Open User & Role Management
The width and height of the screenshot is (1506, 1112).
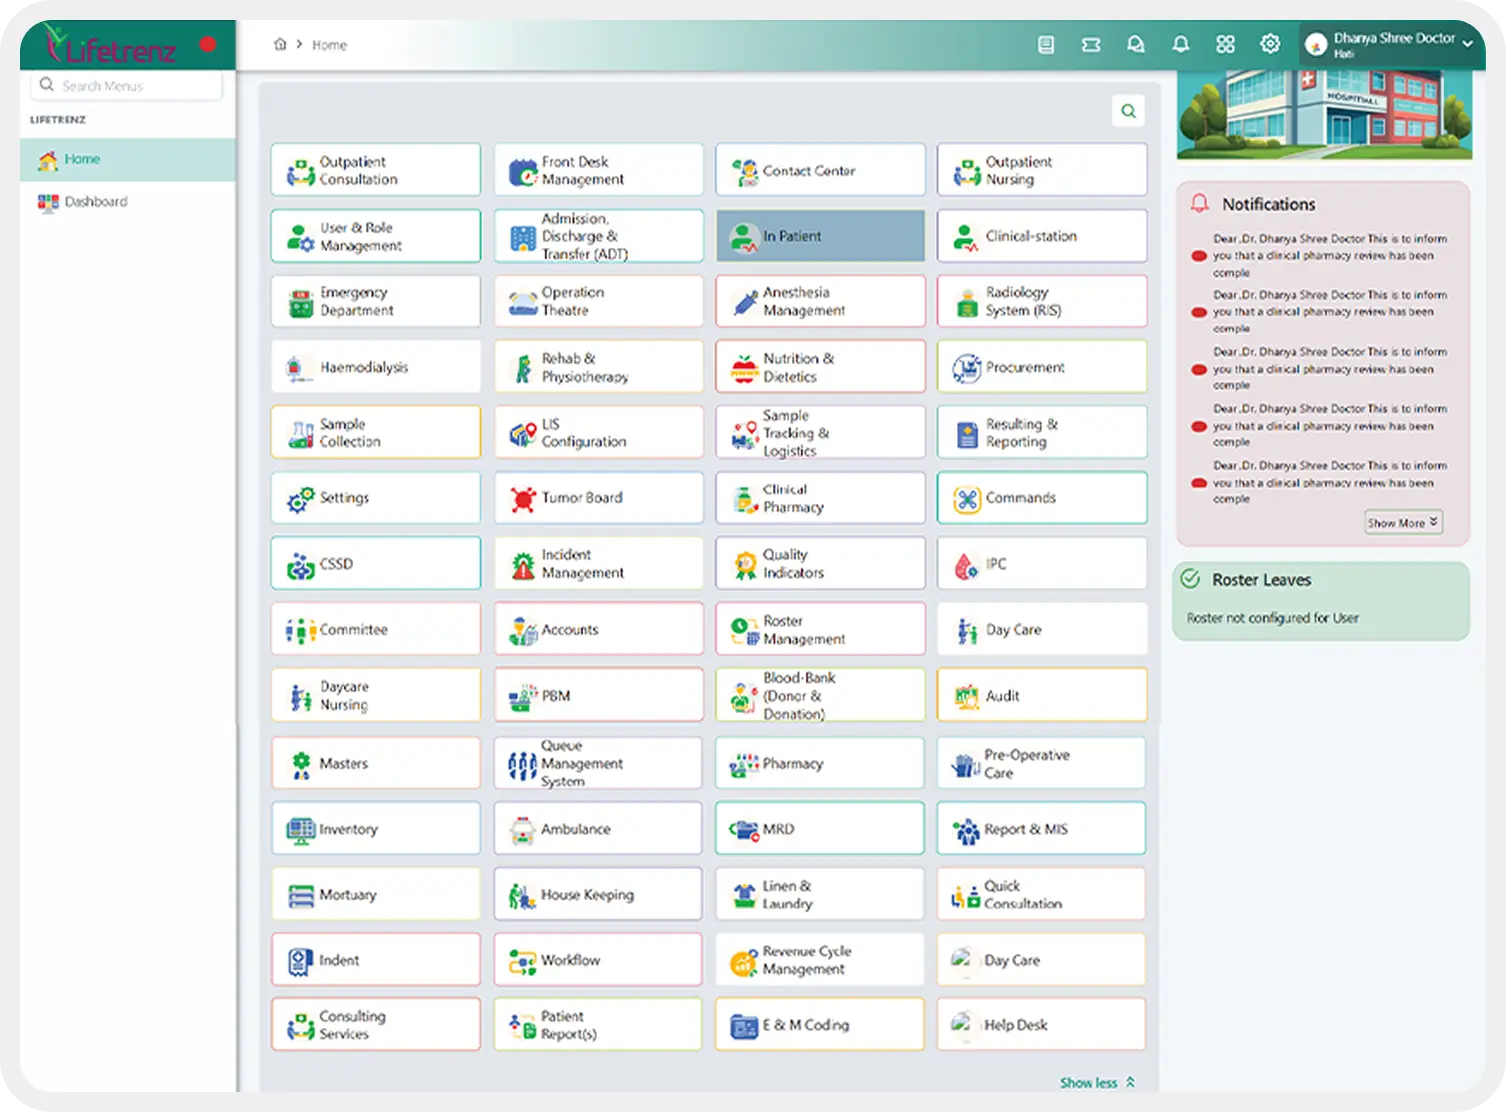[376, 236]
